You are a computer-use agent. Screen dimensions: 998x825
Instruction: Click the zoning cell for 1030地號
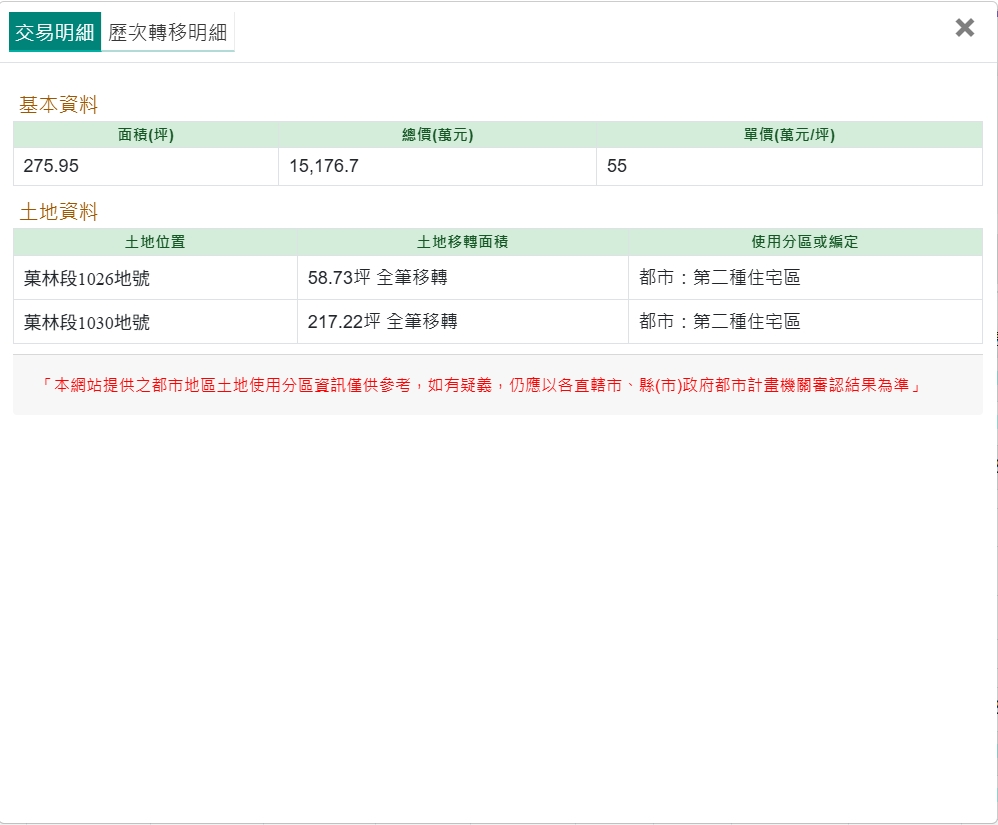[x=720, y=322]
